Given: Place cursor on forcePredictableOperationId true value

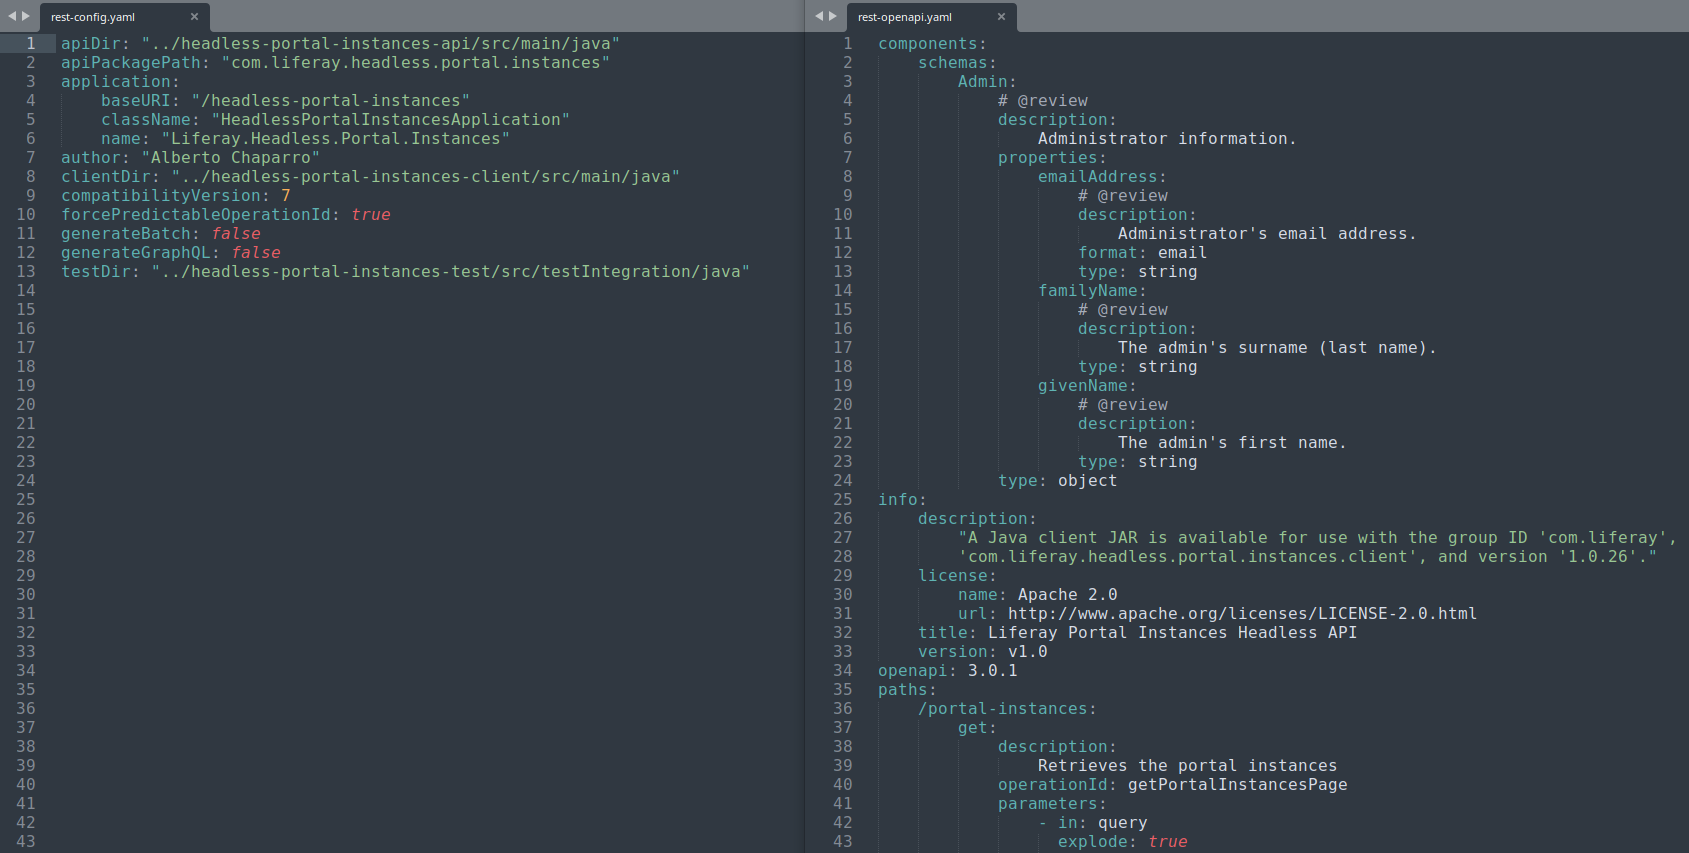Looking at the screenshot, I should 370,215.
